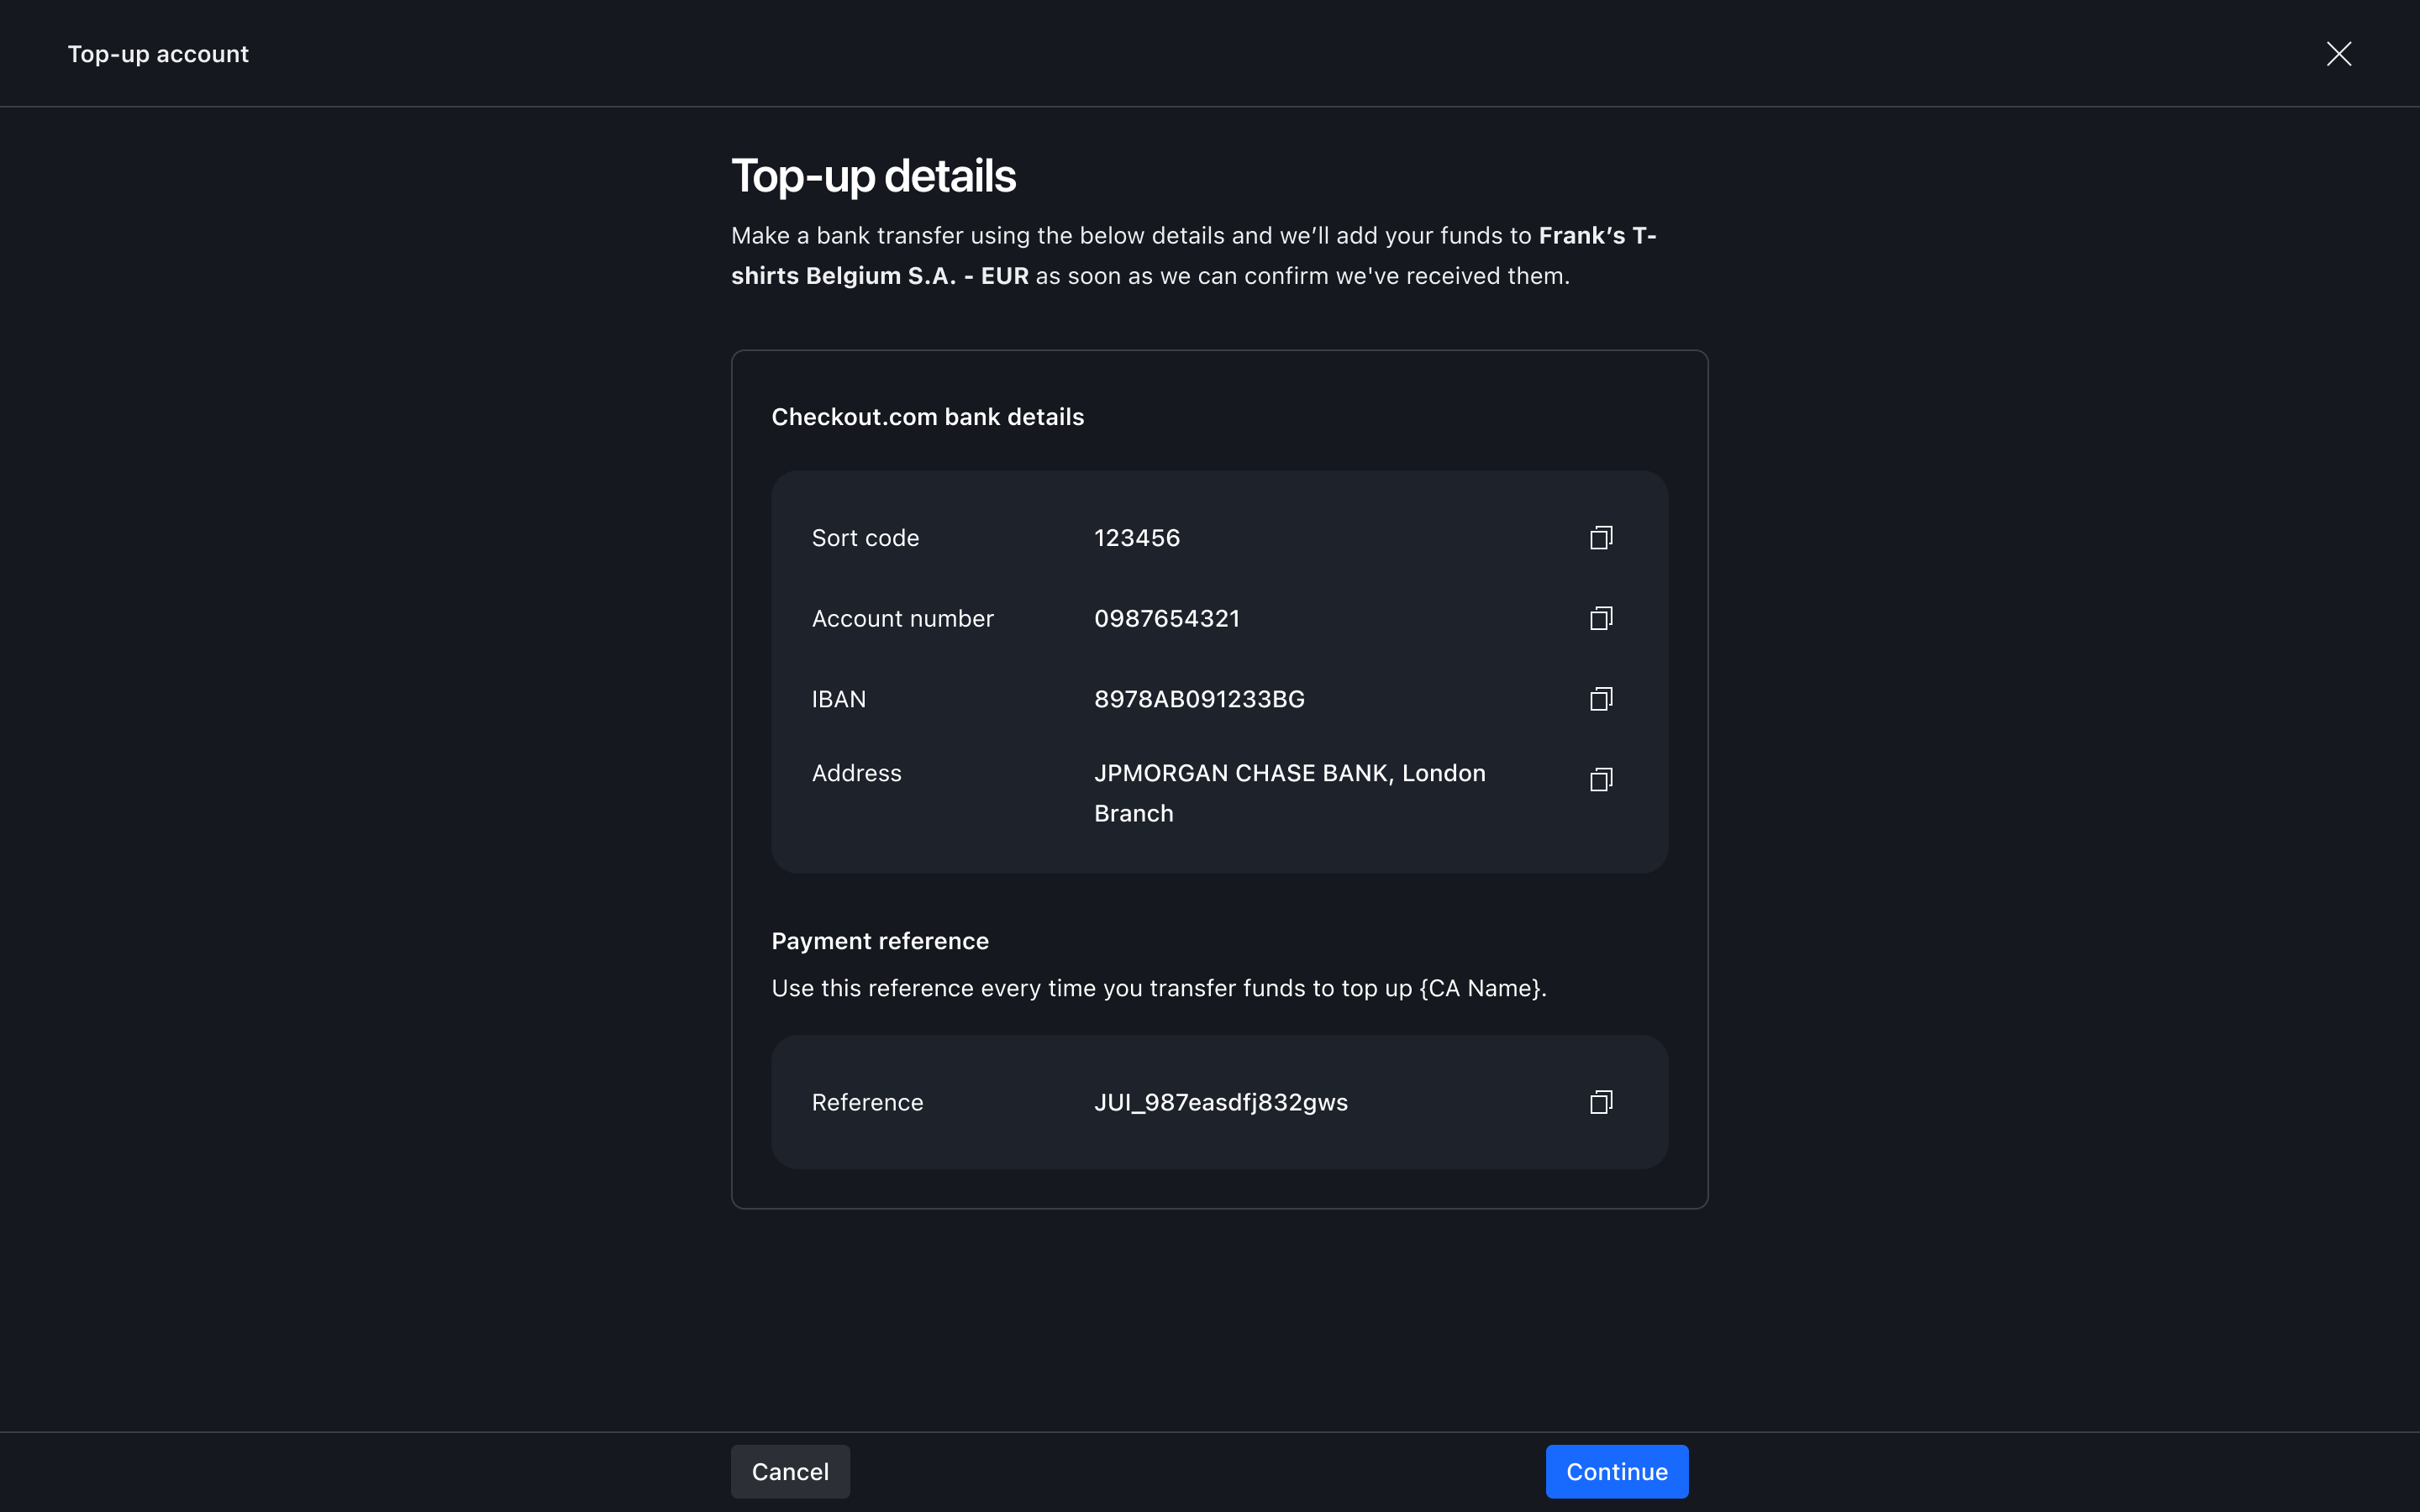Click the Top-up account title
2420x1512 pixels.
(158, 54)
